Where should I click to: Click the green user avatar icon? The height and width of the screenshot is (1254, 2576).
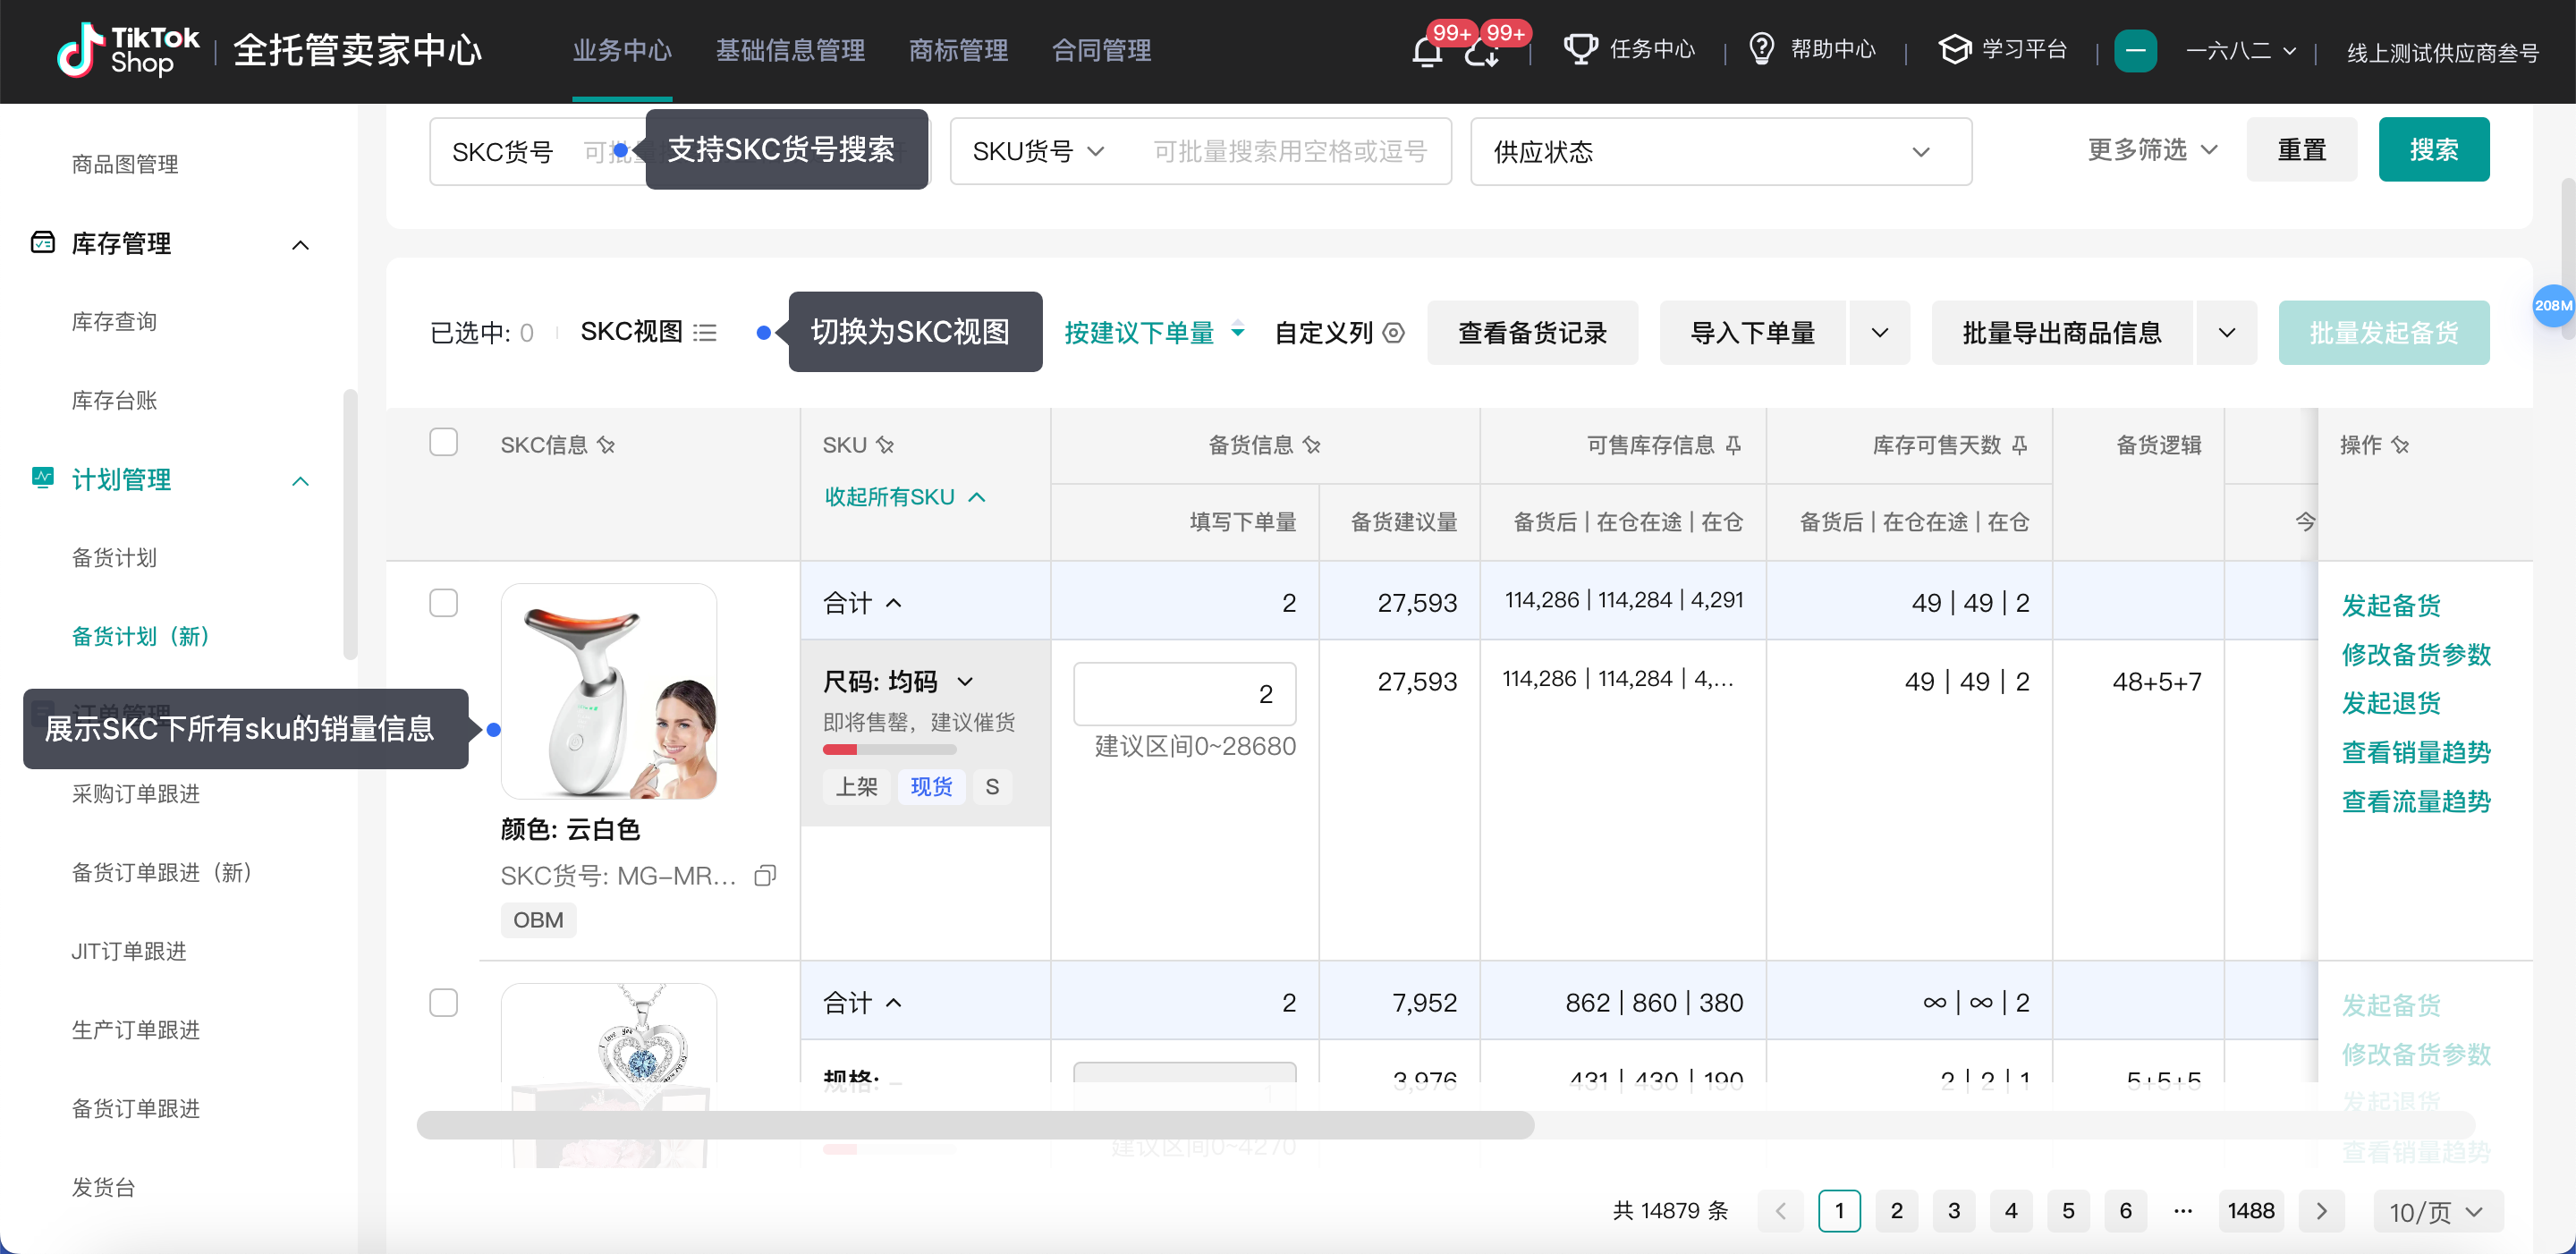pyautogui.click(x=2135, y=51)
